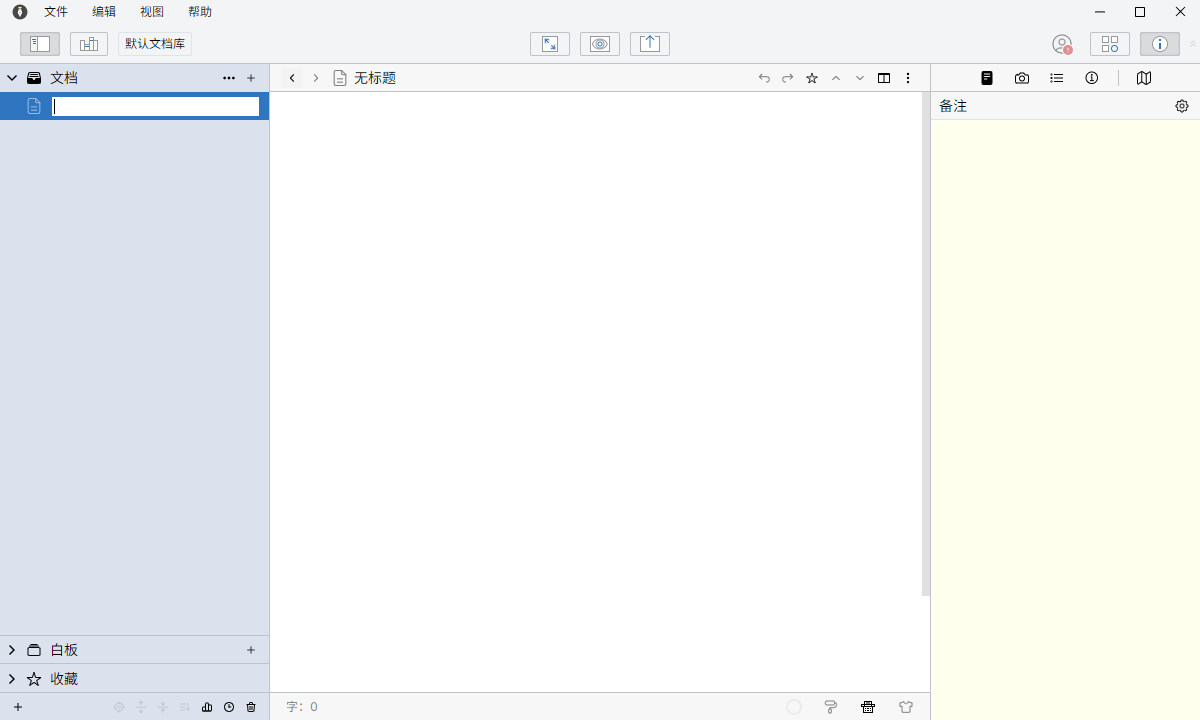Star the document as favorite
The height and width of the screenshot is (720, 1200).
coord(812,78)
